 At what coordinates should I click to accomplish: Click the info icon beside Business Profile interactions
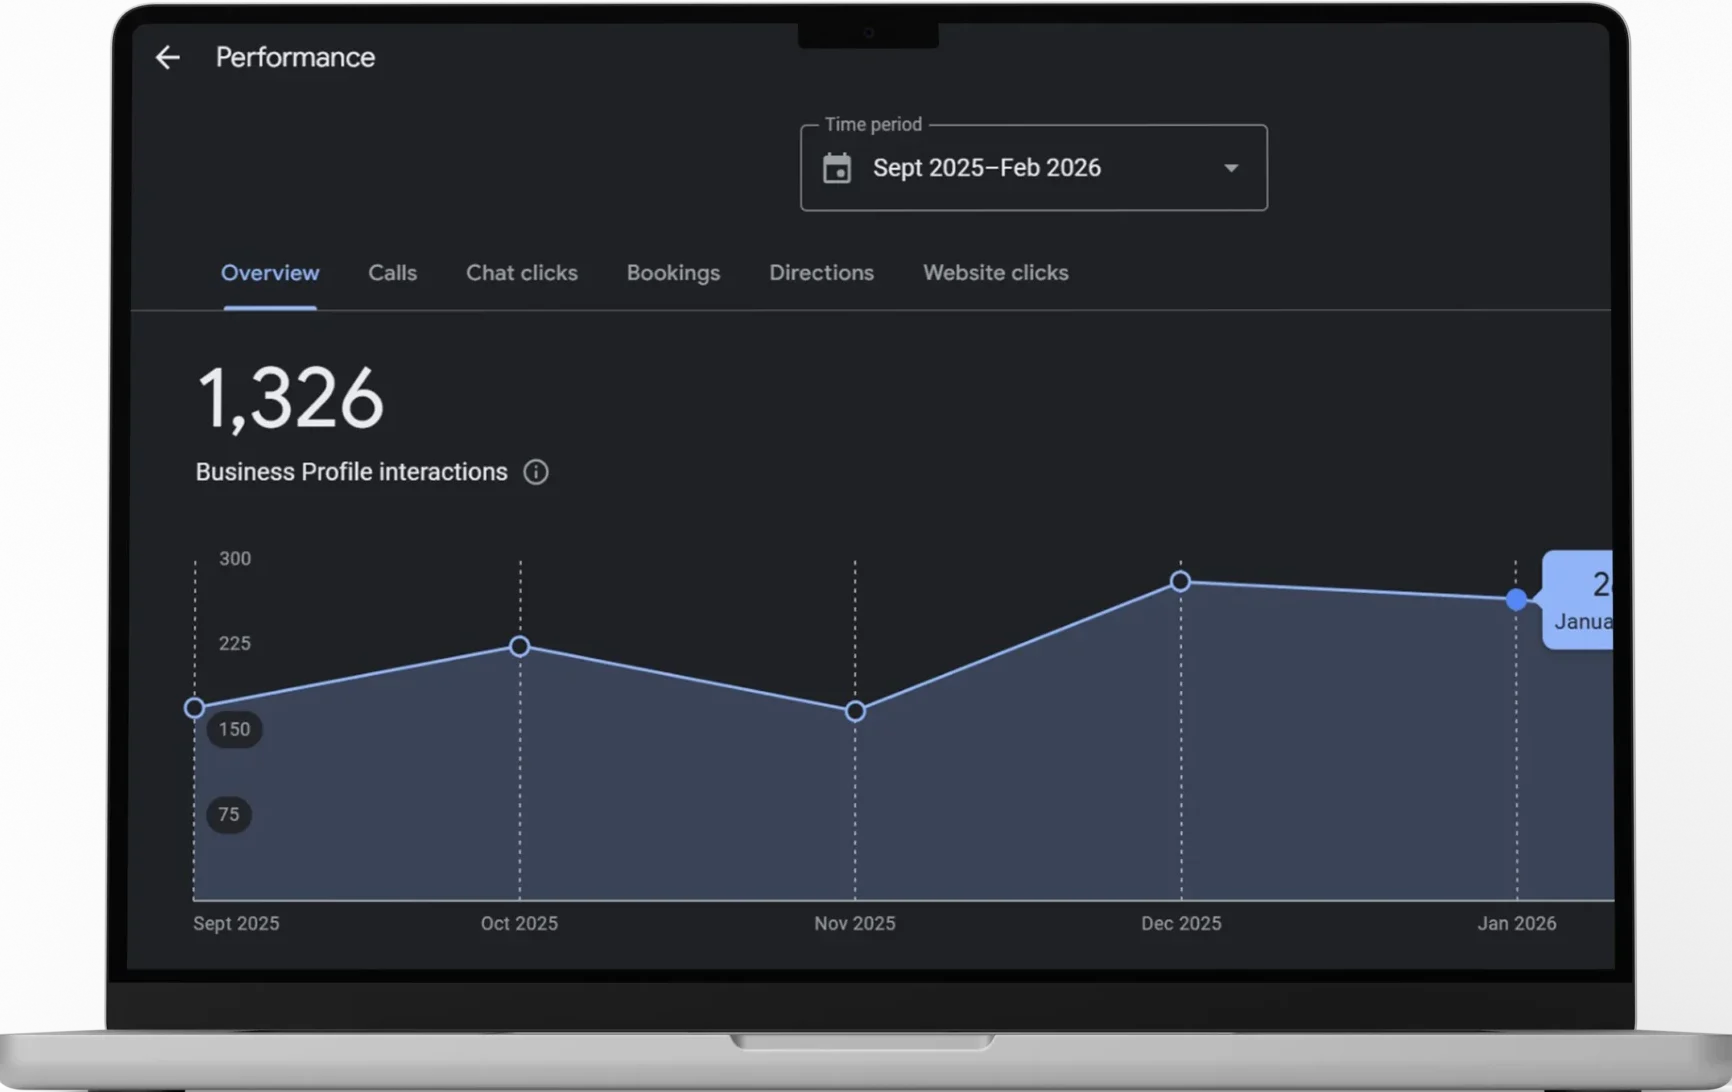[536, 472]
